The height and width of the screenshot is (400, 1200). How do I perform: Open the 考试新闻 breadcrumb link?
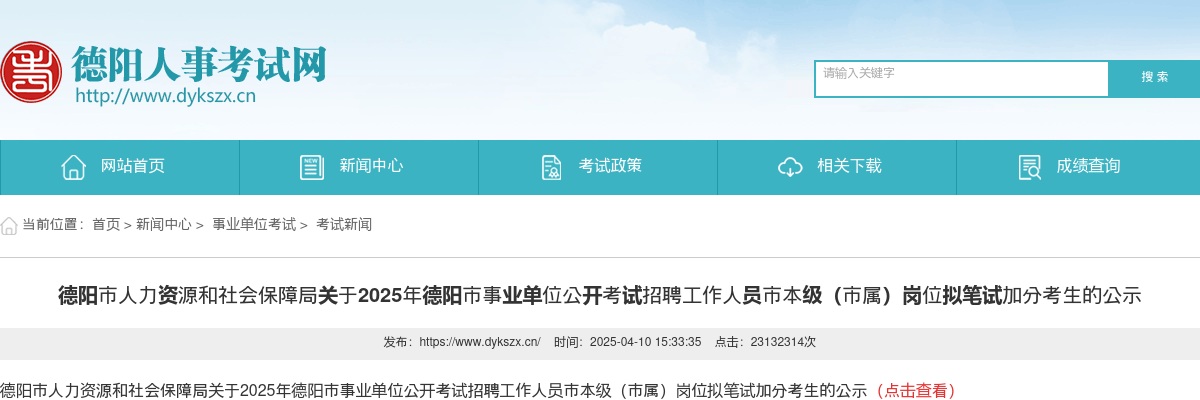pos(344,225)
